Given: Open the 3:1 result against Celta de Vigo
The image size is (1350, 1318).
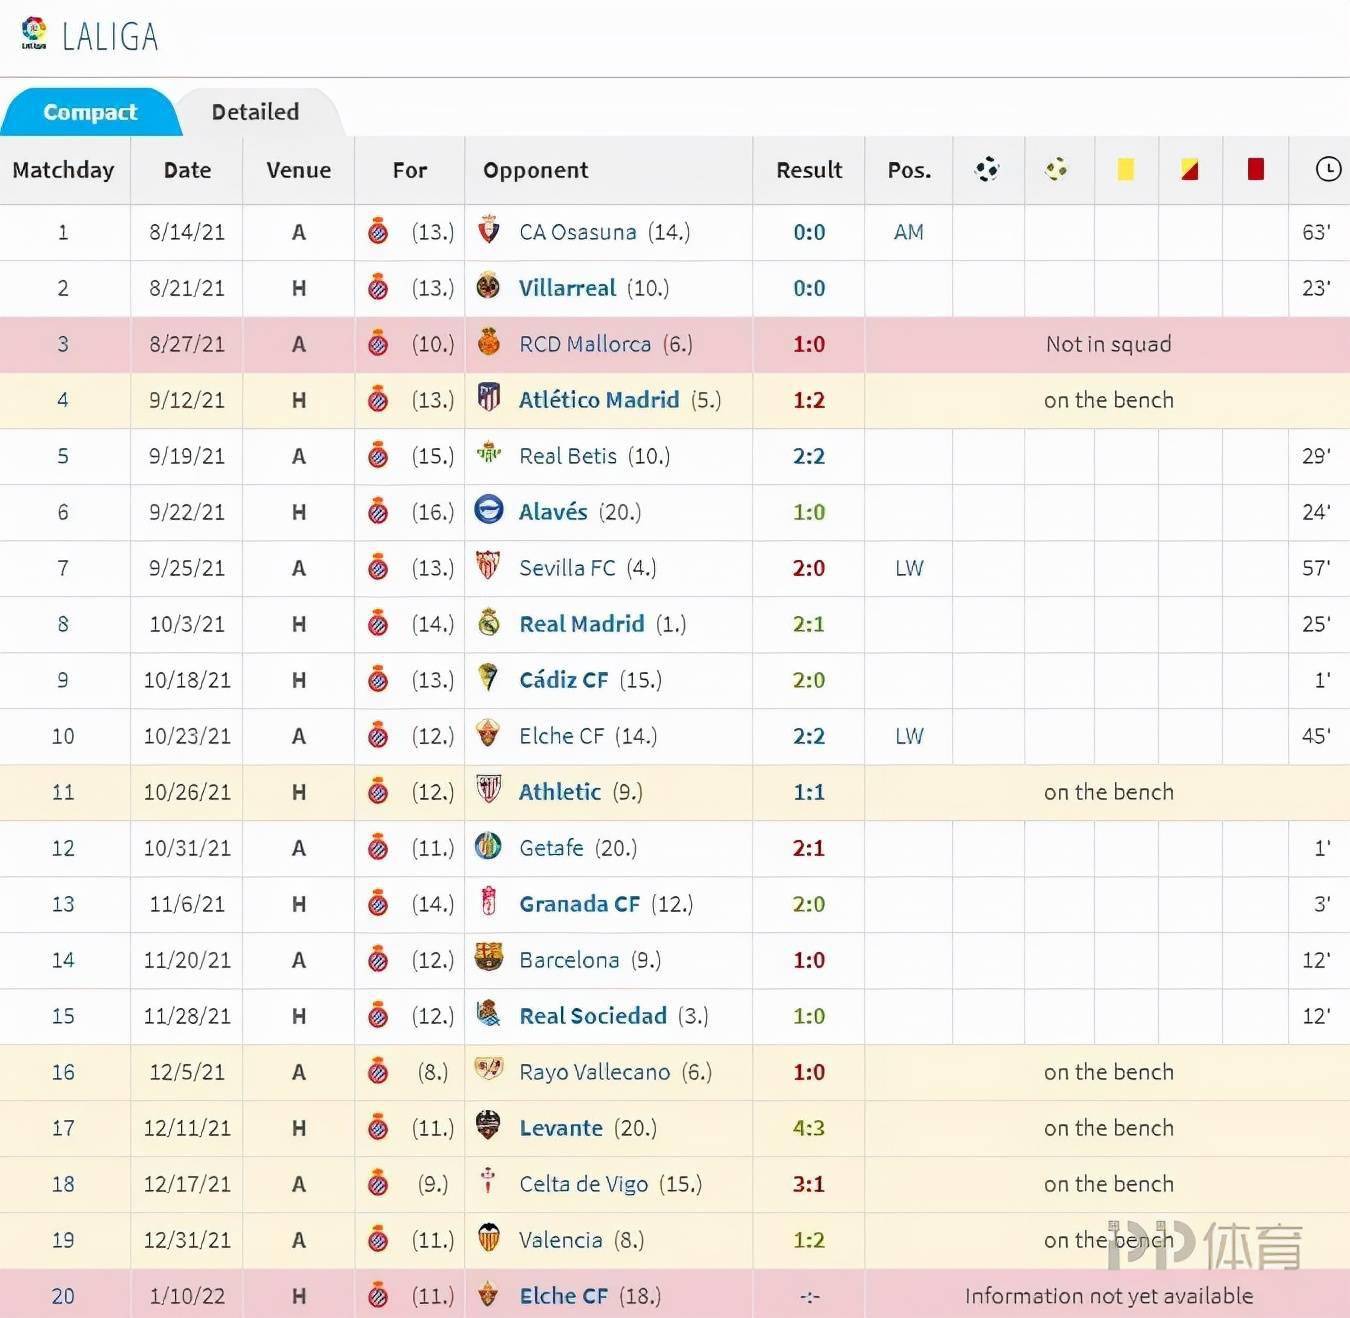Looking at the screenshot, I should [x=809, y=1184].
